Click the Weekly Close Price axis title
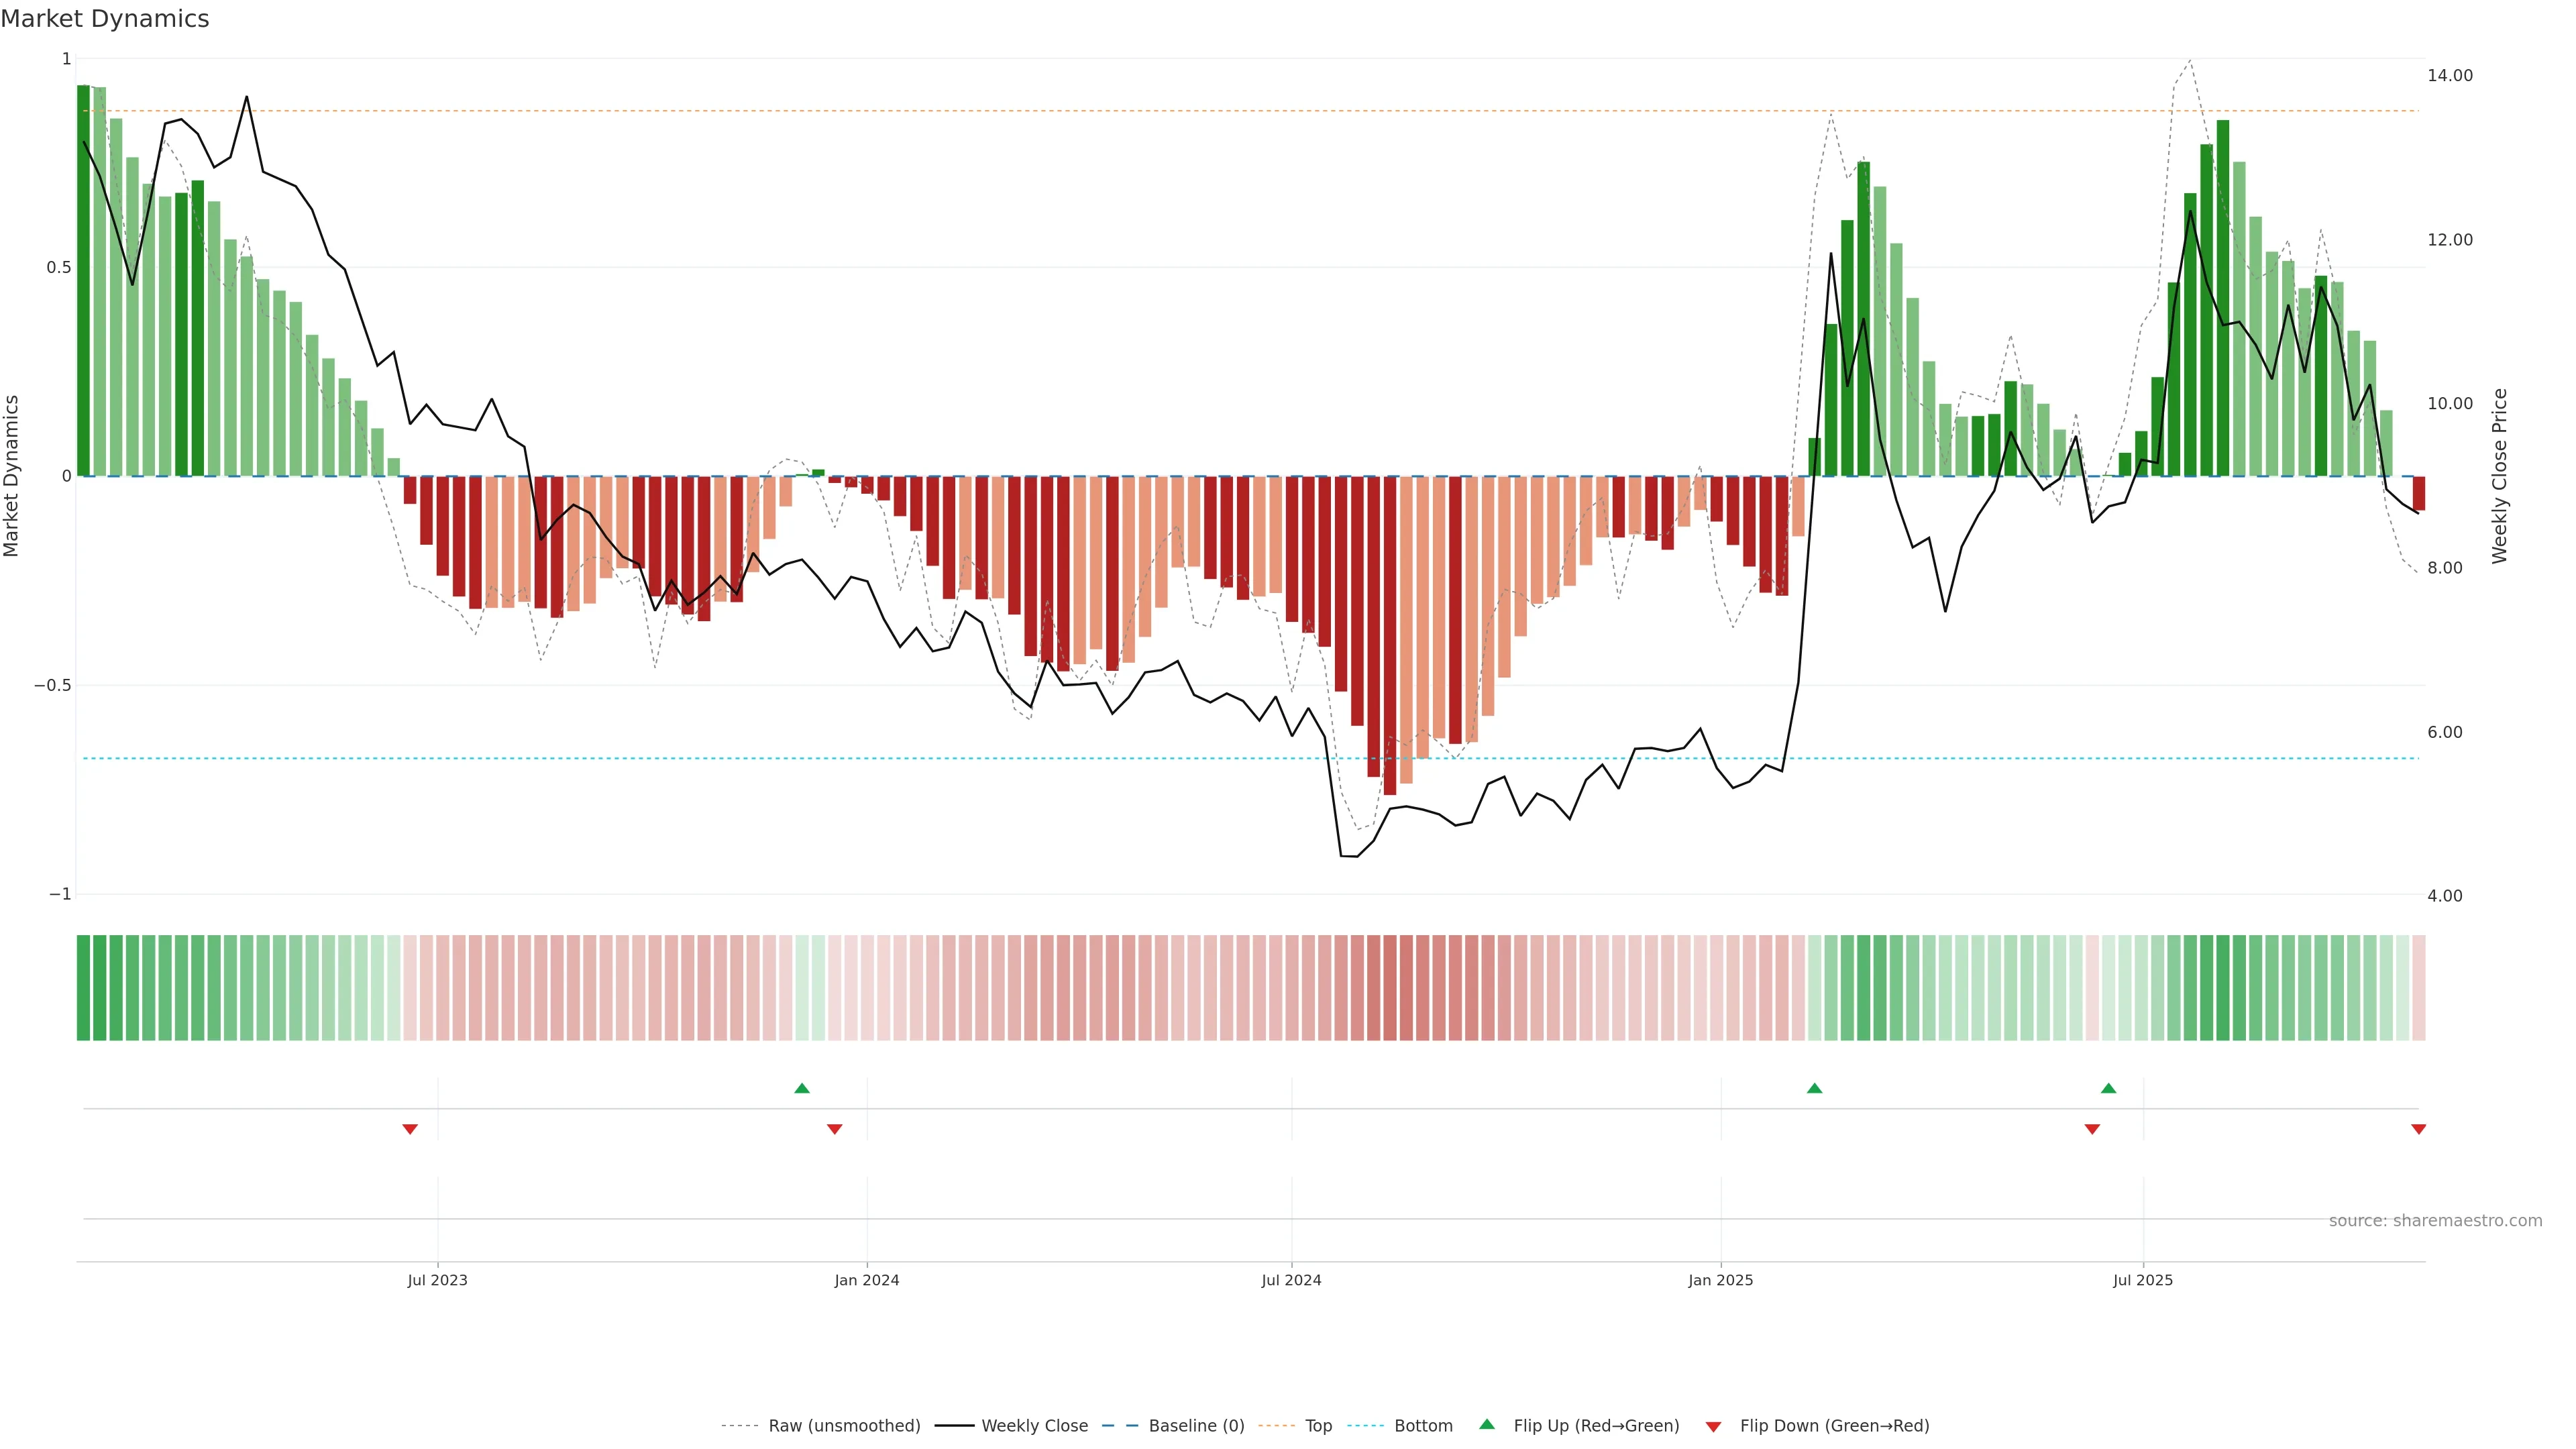The width and height of the screenshot is (2576, 1449). coord(2500,476)
